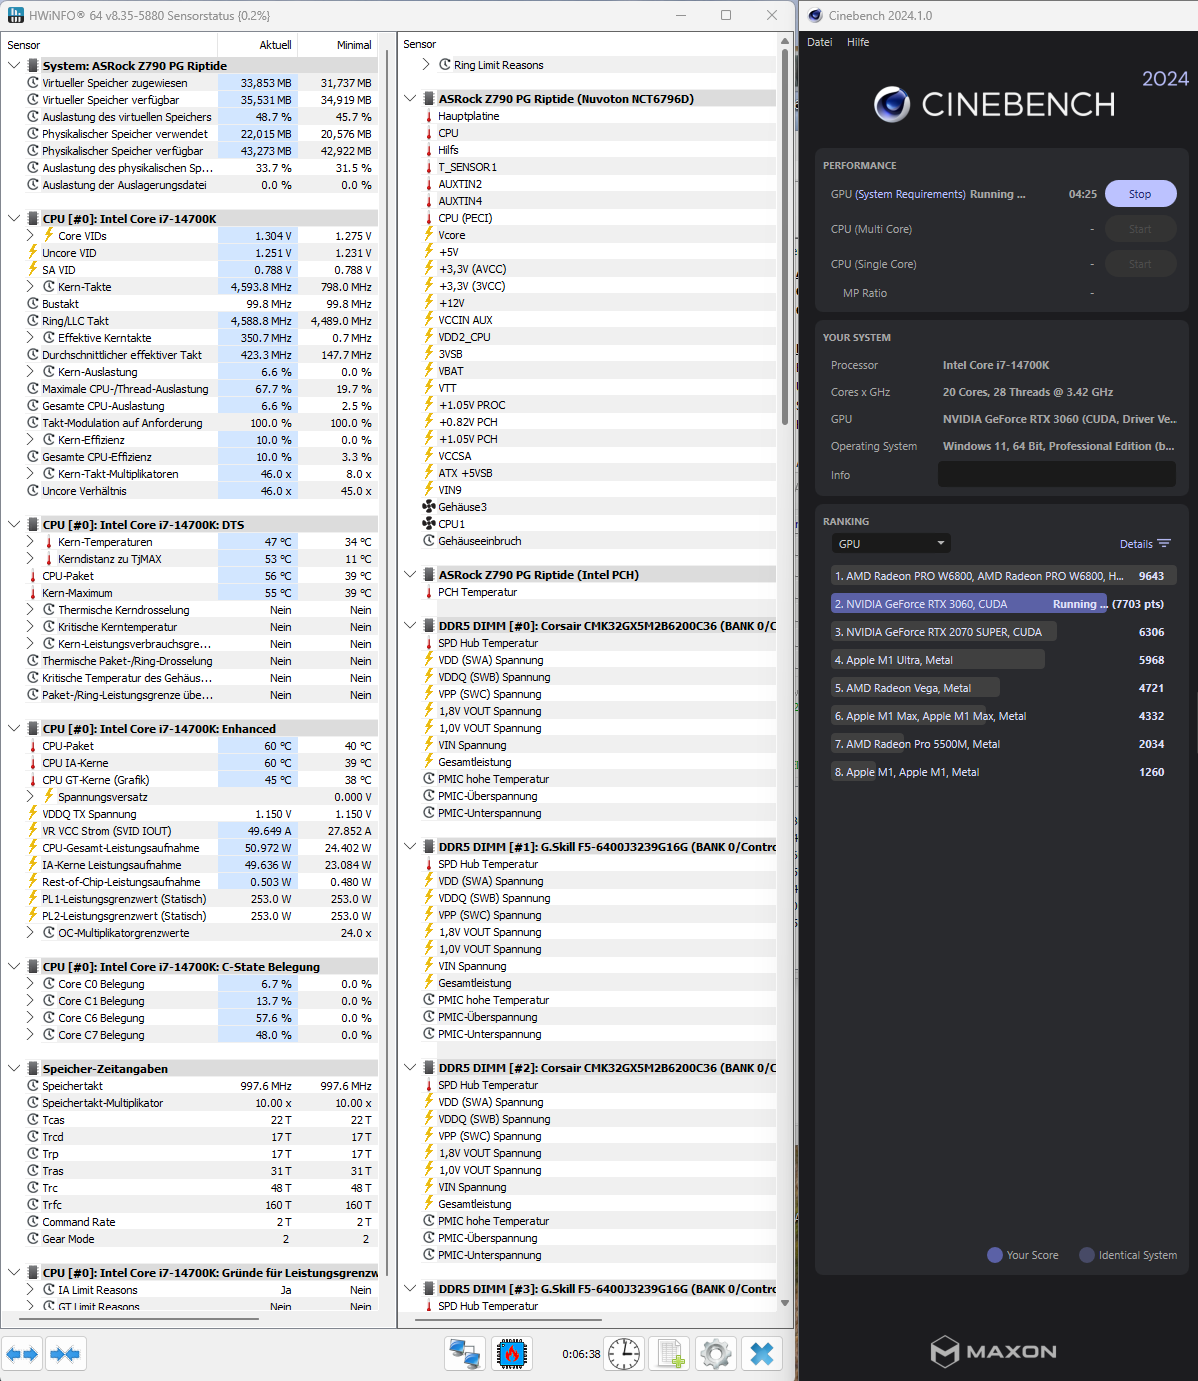Click the Cinebench sphere logo

(x=892, y=104)
